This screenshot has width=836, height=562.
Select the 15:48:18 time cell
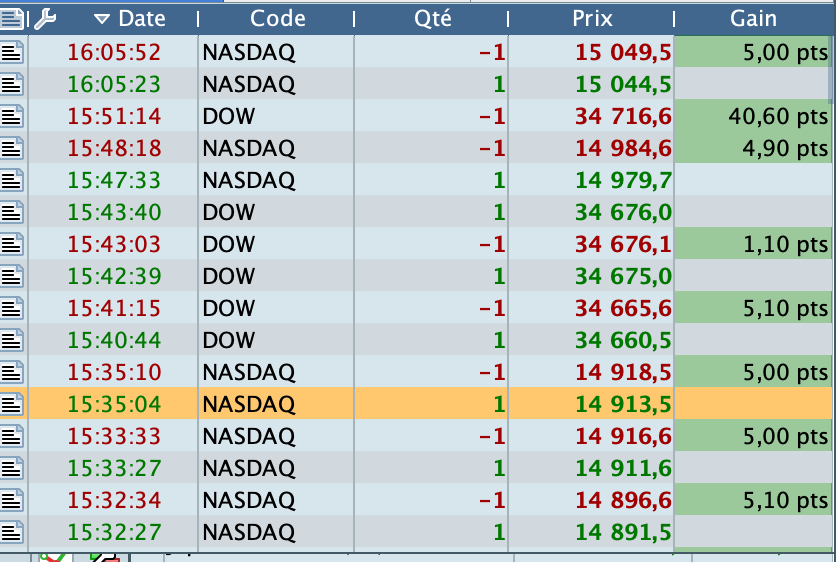(114, 148)
